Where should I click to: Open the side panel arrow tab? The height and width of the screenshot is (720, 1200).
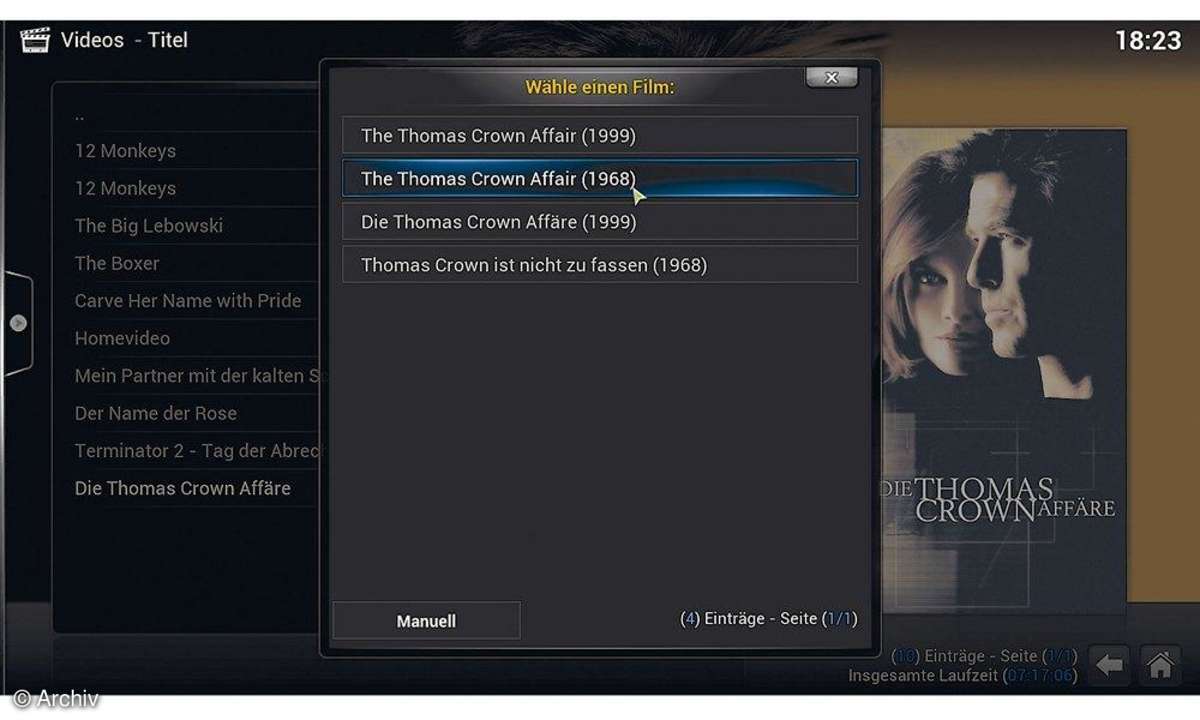[x=17, y=323]
